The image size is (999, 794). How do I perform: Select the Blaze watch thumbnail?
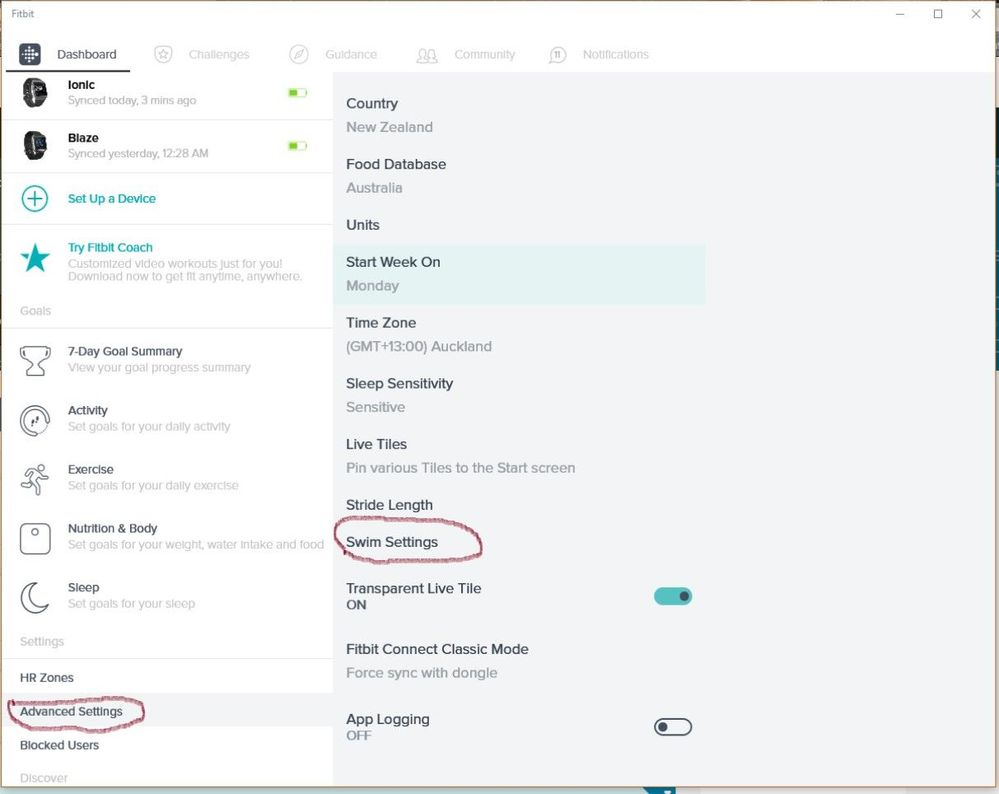35,146
